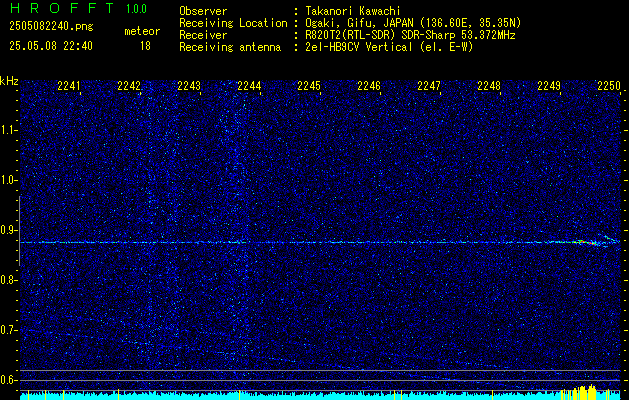Click the 0.9 kHz axis label
629x400 pixels.
[x=8, y=230]
